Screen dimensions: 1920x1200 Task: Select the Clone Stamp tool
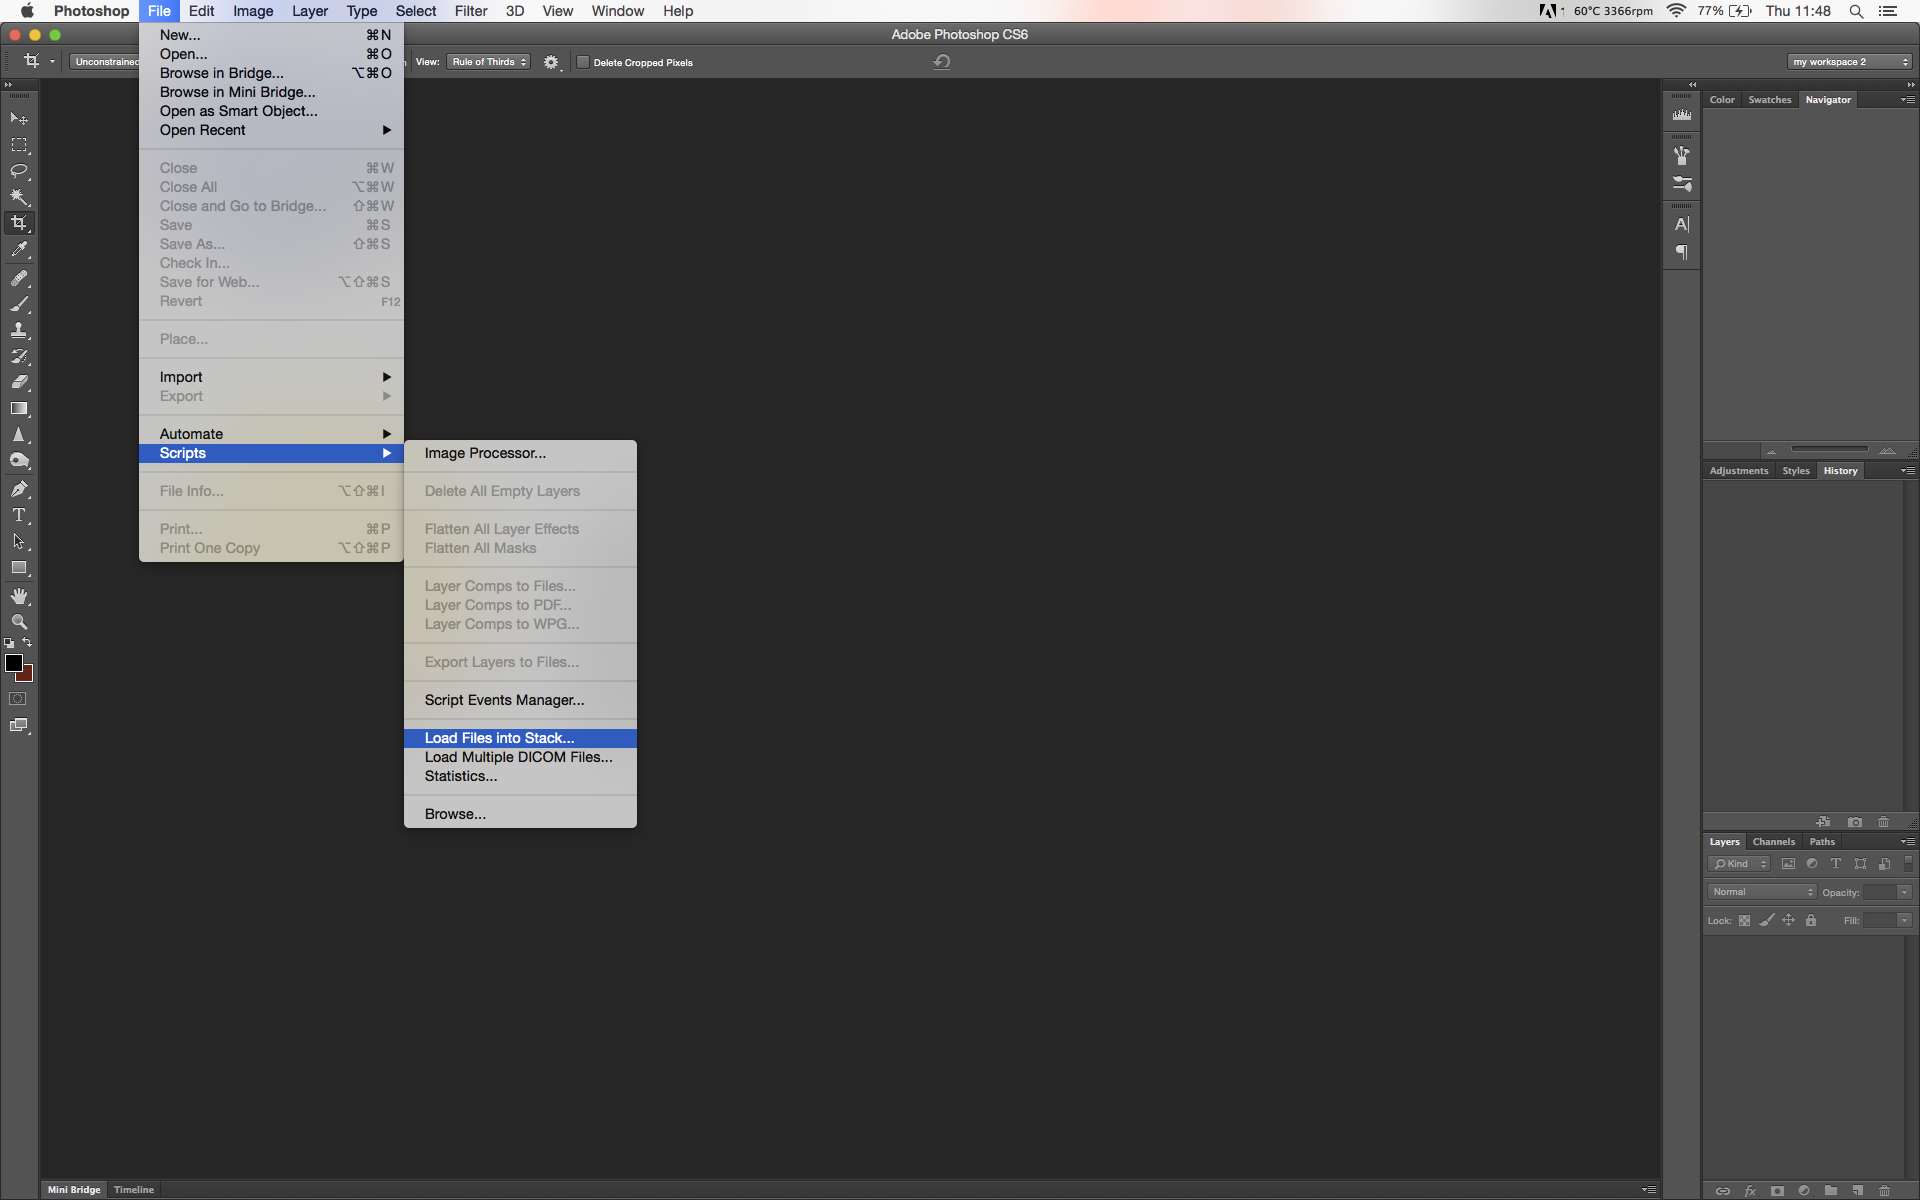pyautogui.click(x=19, y=330)
